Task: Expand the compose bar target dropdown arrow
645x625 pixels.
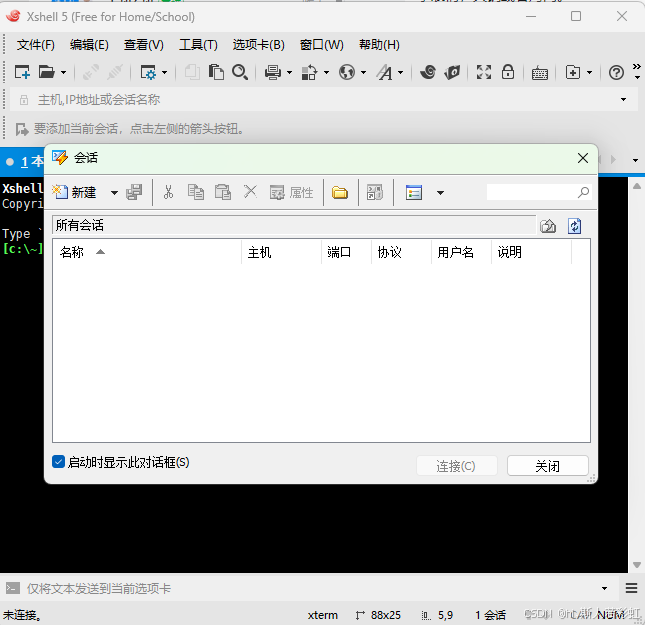Action: [x=604, y=588]
